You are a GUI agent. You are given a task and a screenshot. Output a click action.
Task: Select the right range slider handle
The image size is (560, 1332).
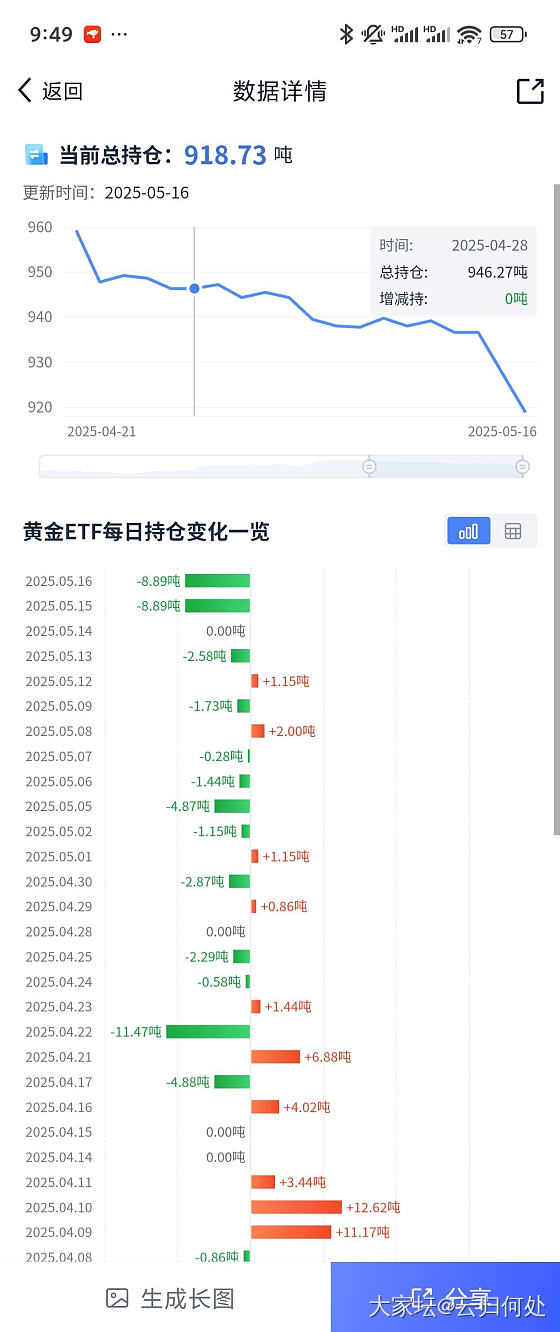point(522,467)
